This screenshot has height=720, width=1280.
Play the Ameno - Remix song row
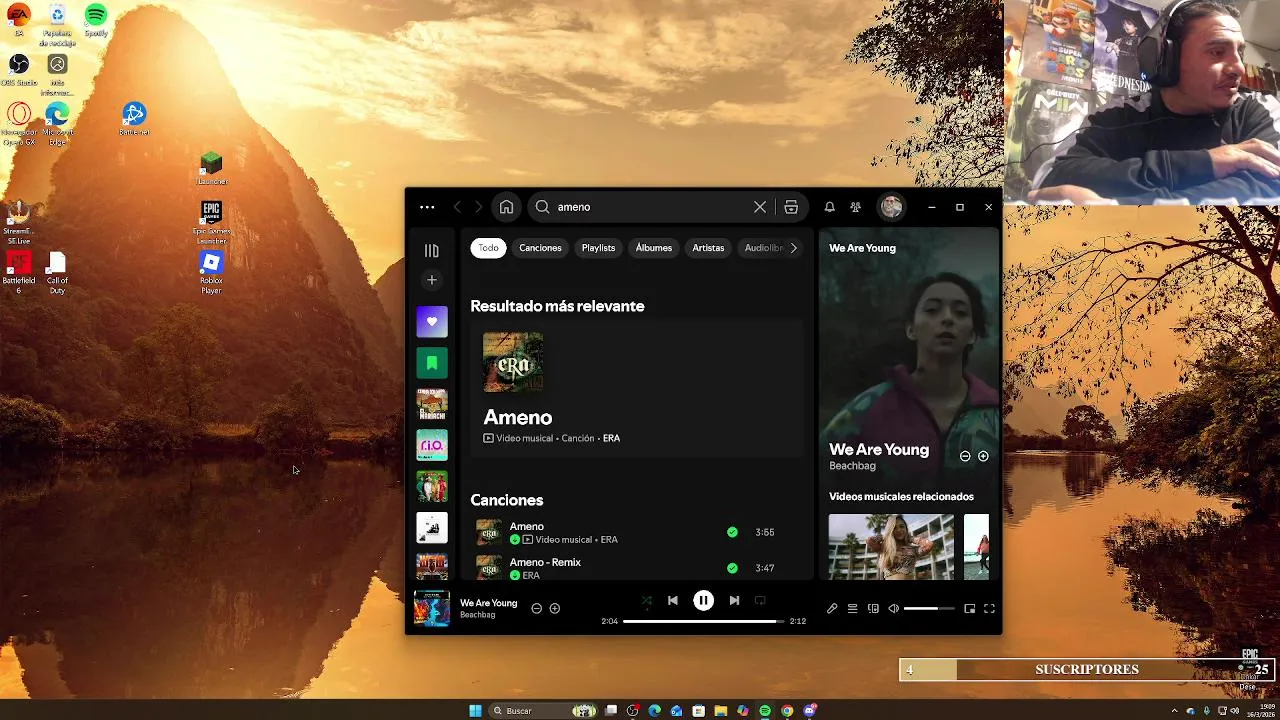click(637, 567)
